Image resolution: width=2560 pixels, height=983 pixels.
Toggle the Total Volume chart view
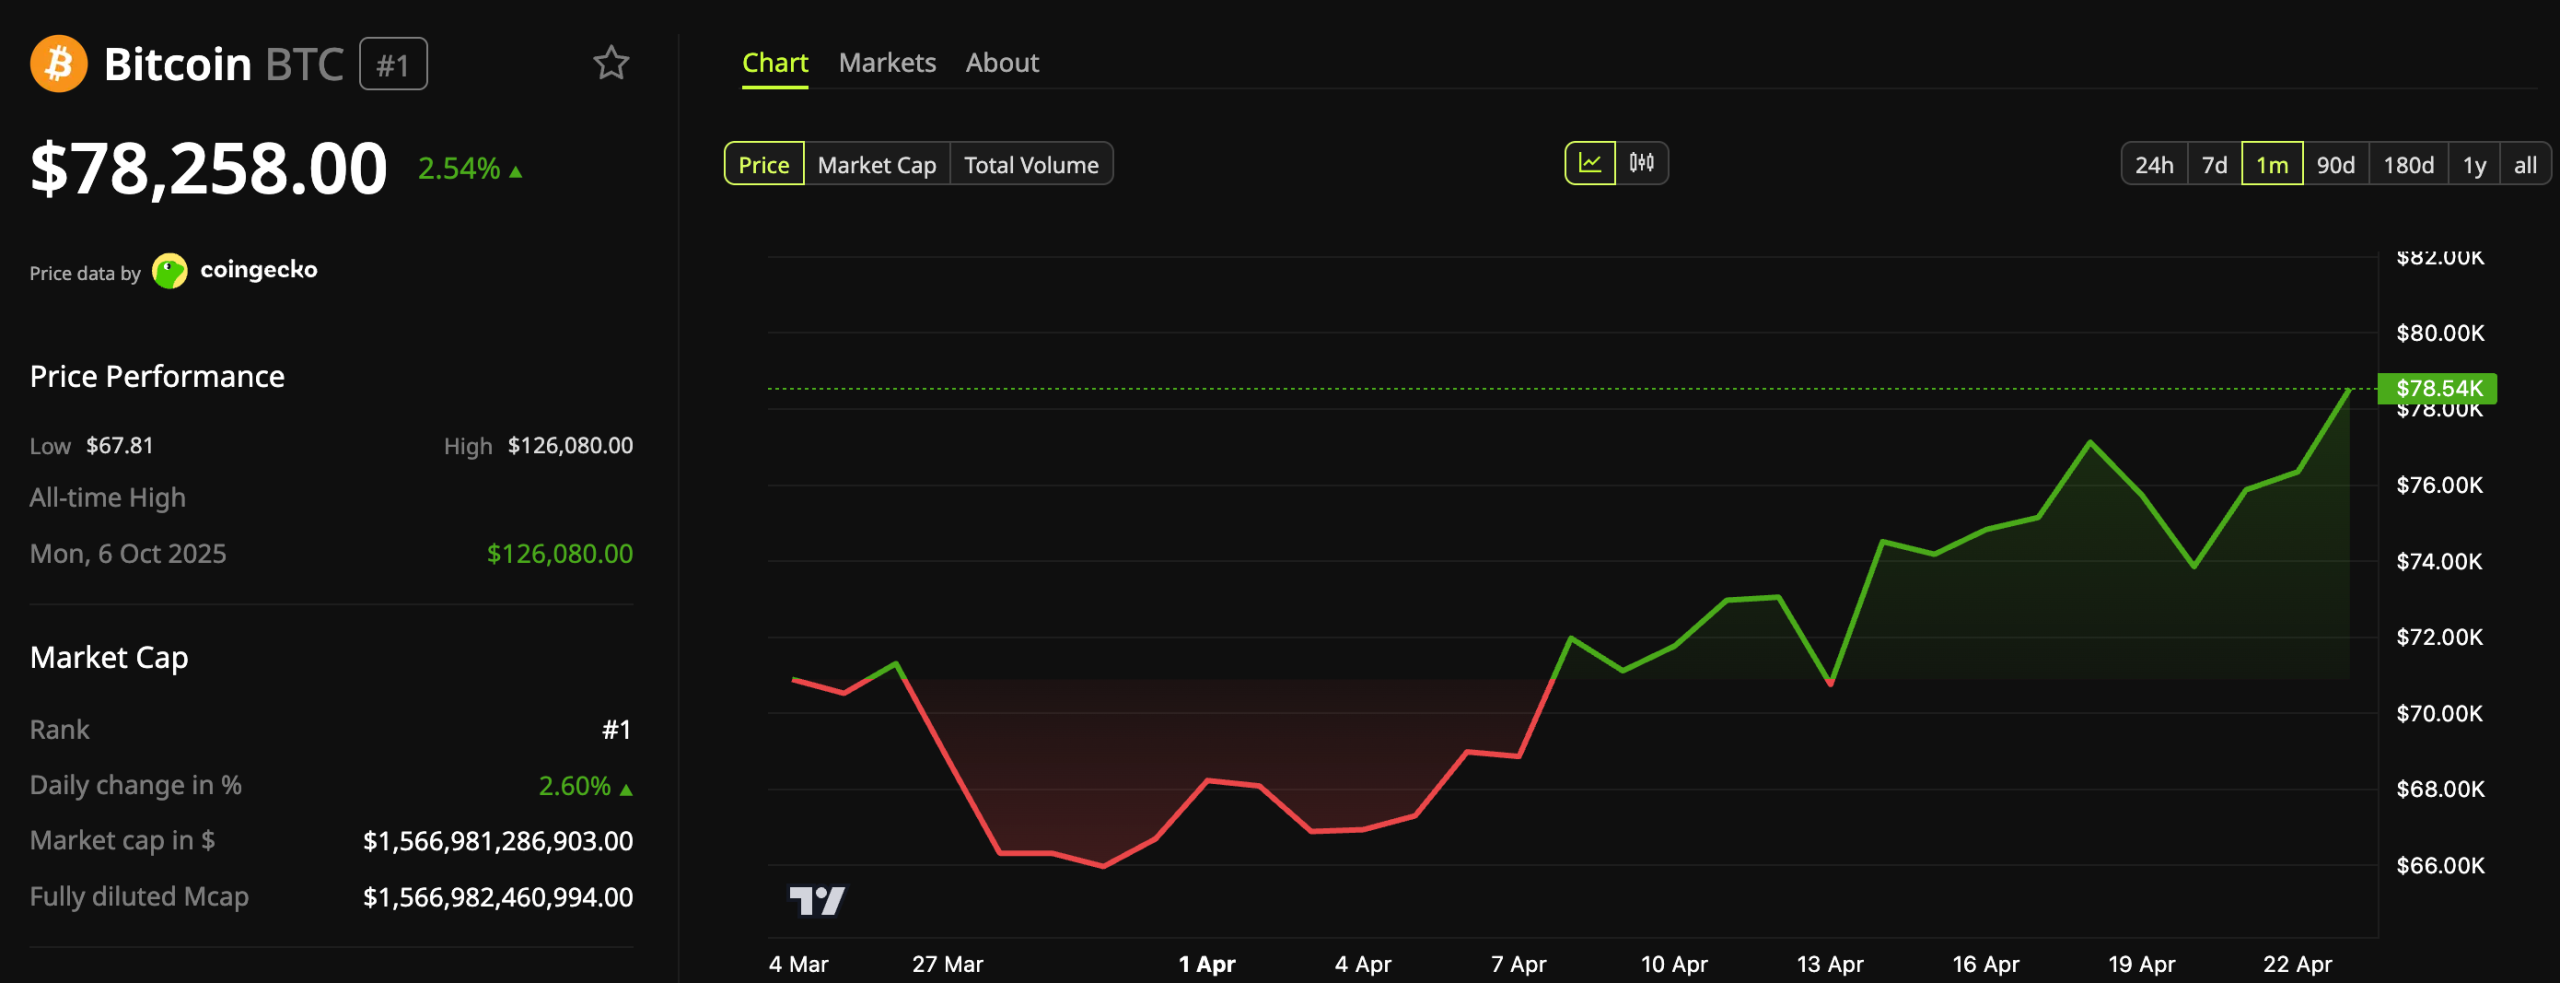tap(1032, 164)
